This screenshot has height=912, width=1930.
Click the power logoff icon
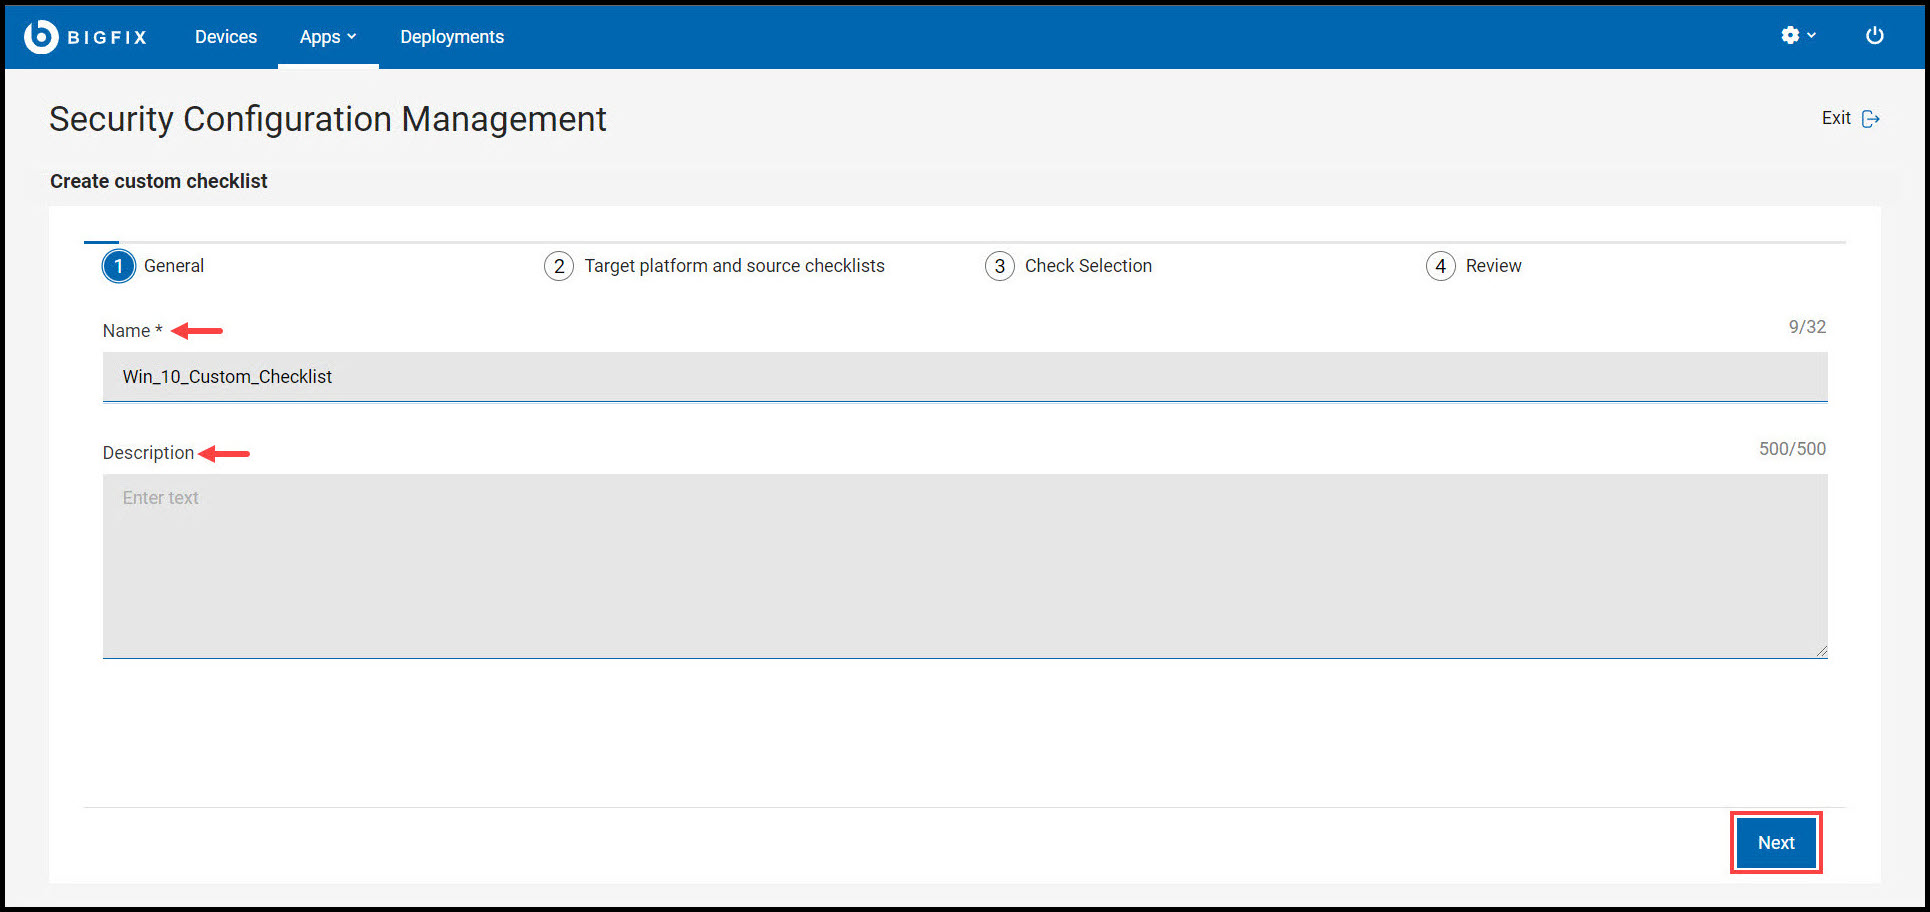pyautogui.click(x=1875, y=35)
